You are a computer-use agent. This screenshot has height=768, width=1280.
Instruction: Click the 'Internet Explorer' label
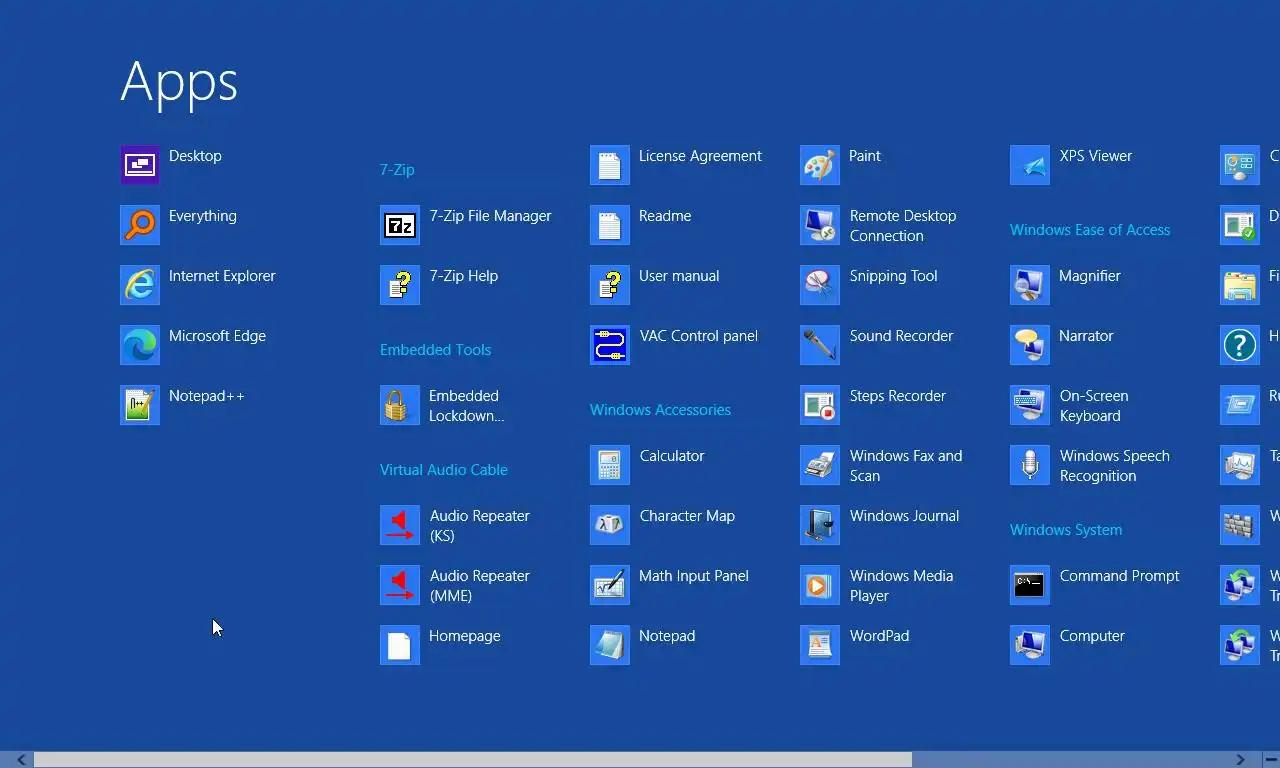[222, 276]
